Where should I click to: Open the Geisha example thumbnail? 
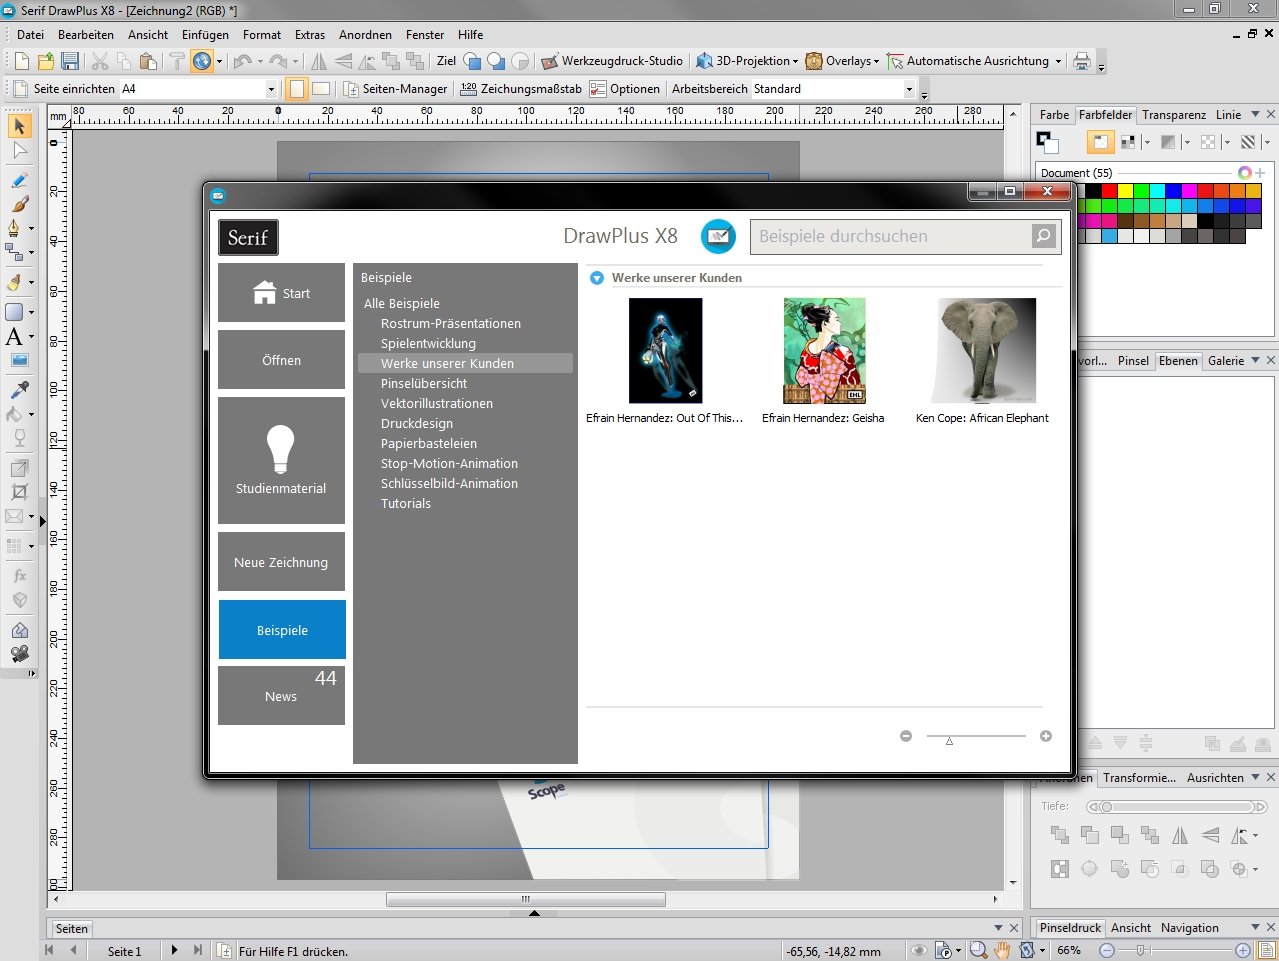824,350
